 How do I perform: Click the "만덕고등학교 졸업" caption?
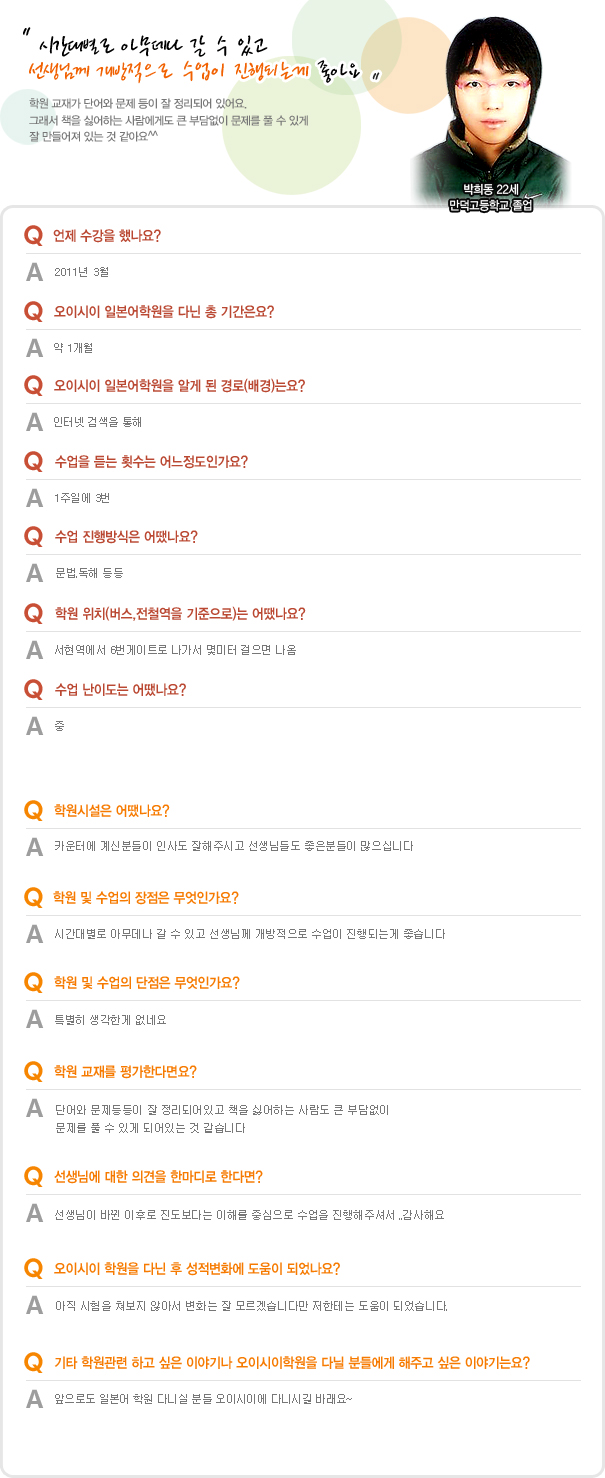point(490,205)
